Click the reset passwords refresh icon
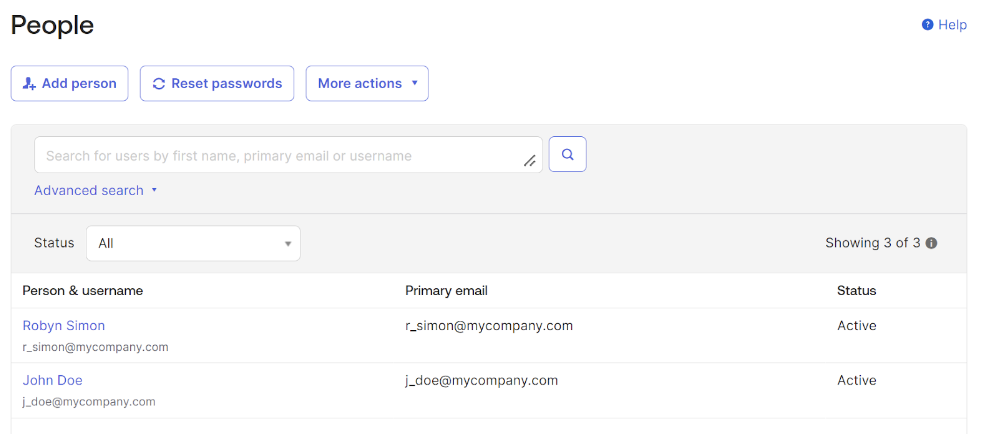 click(158, 84)
